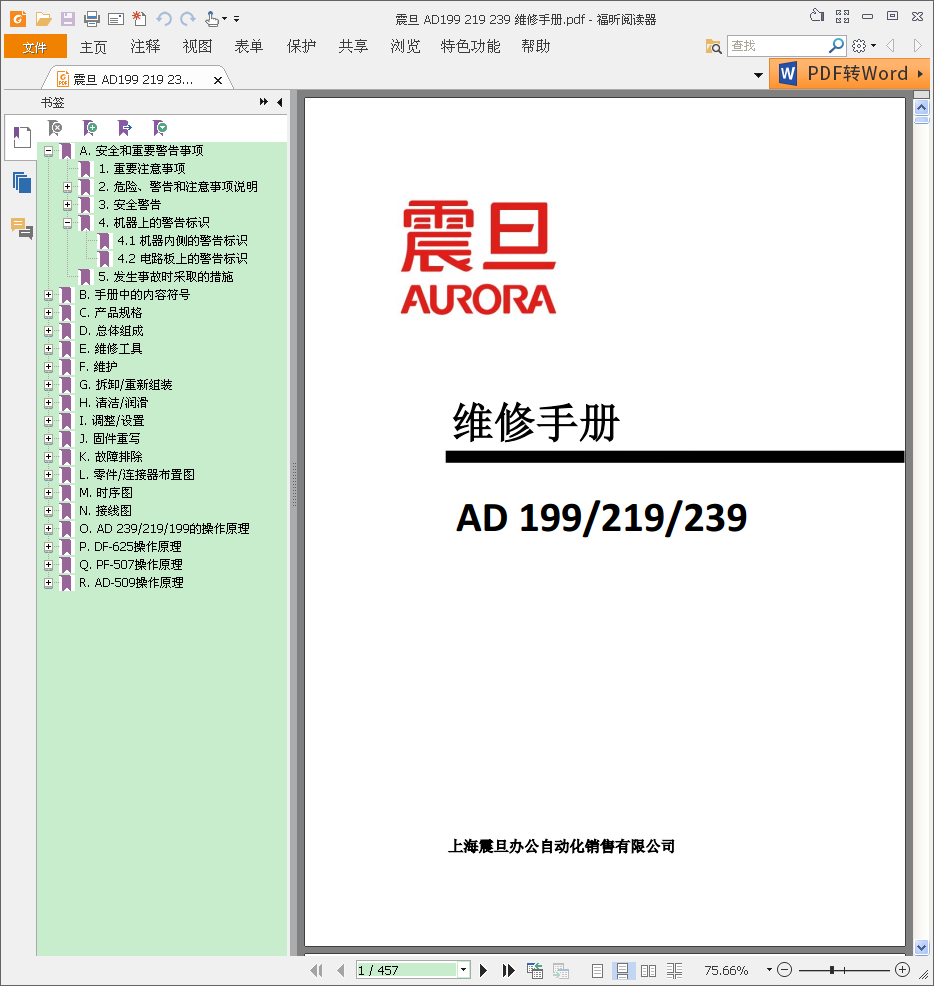Click the Undo arrow icon
The width and height of the screenshot is (934, 986).
click(x=164, y=19)
